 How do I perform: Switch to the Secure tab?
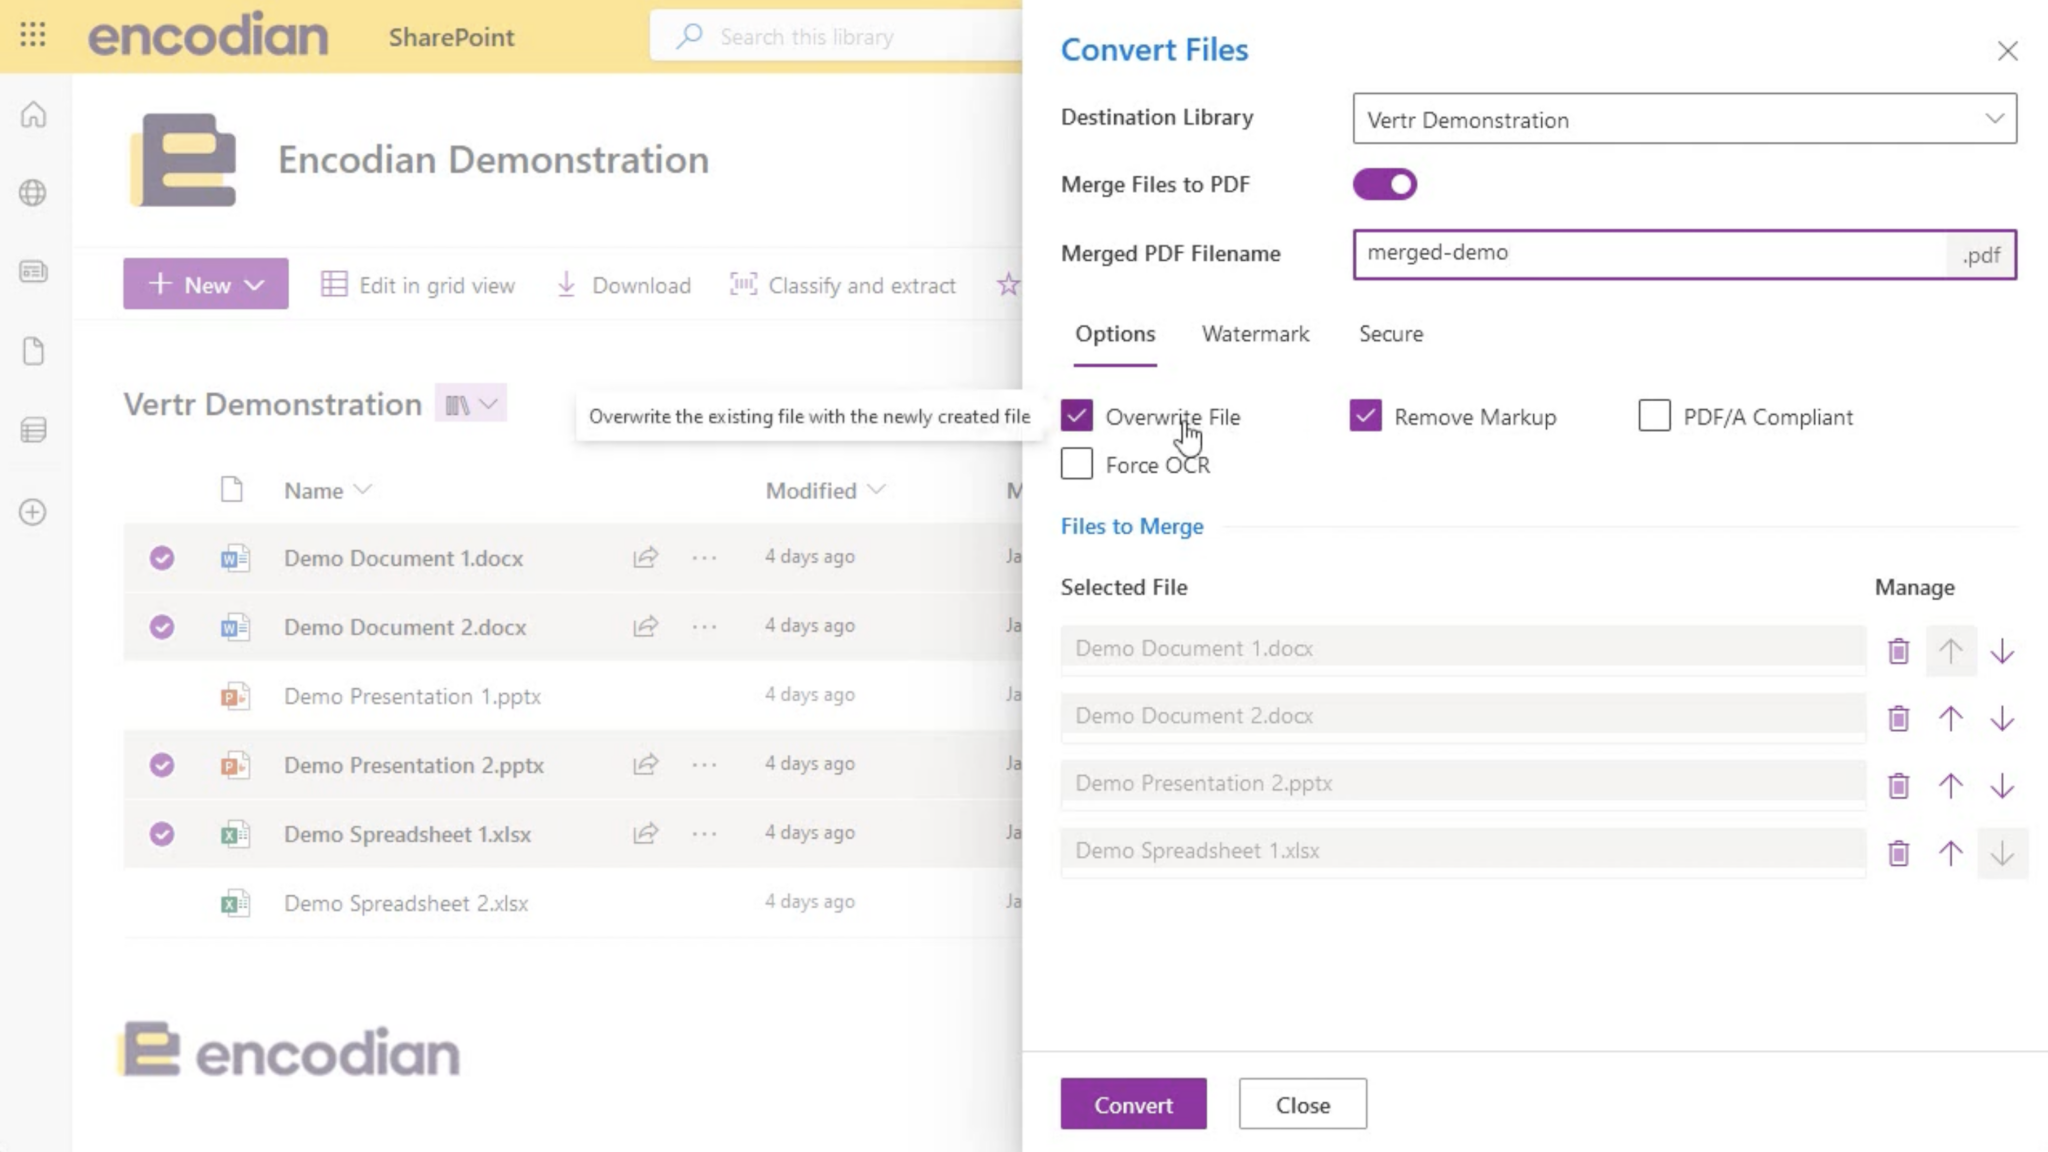click(1391, 334)
